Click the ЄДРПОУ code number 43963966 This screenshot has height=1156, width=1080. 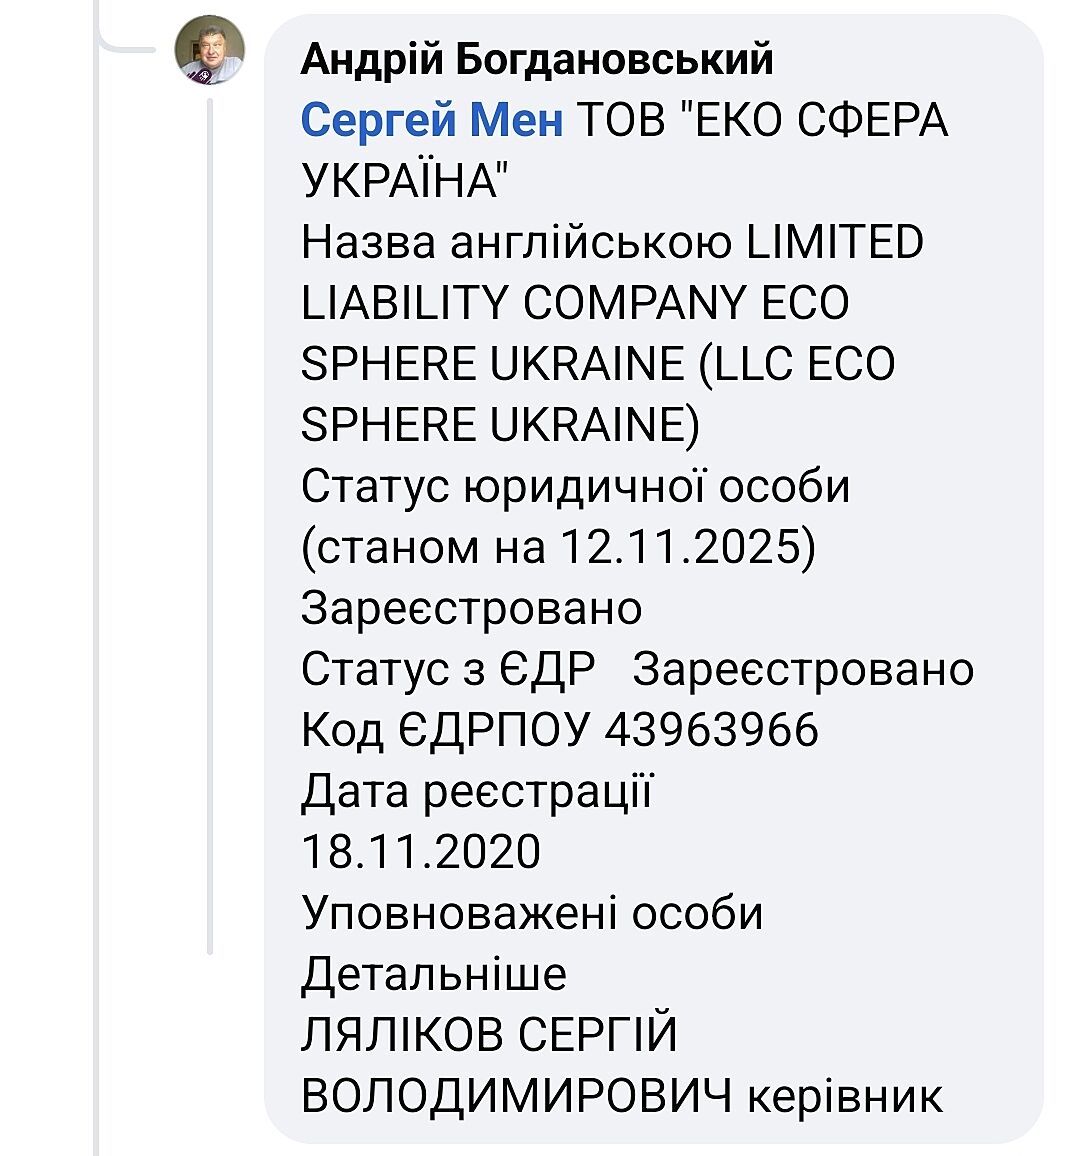click(712, 730)
